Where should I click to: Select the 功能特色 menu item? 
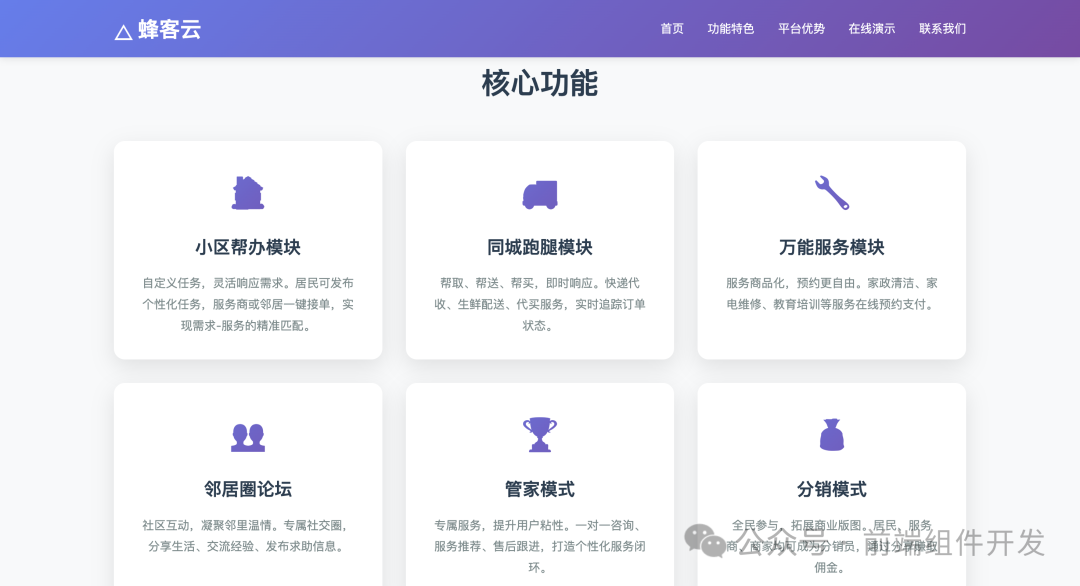tap(731, 29)
